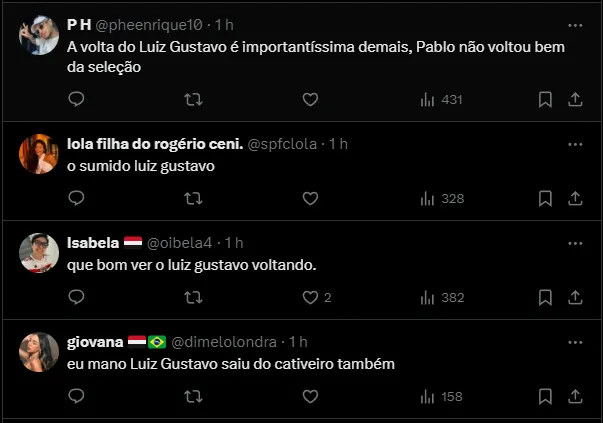
Task: Share P H's tweet
Action: point(575,99)
